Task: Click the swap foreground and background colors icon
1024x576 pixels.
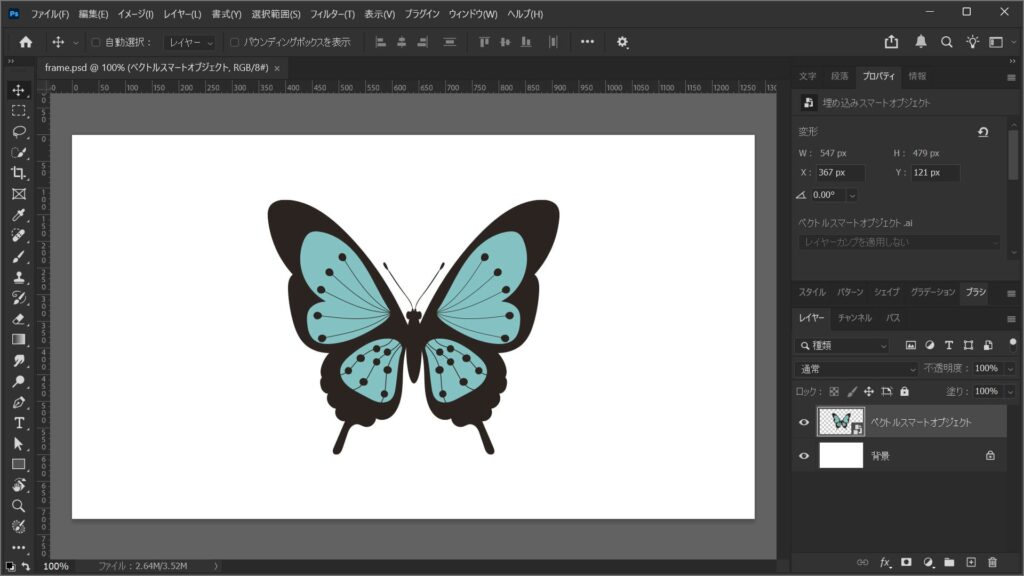Action: 26,565
